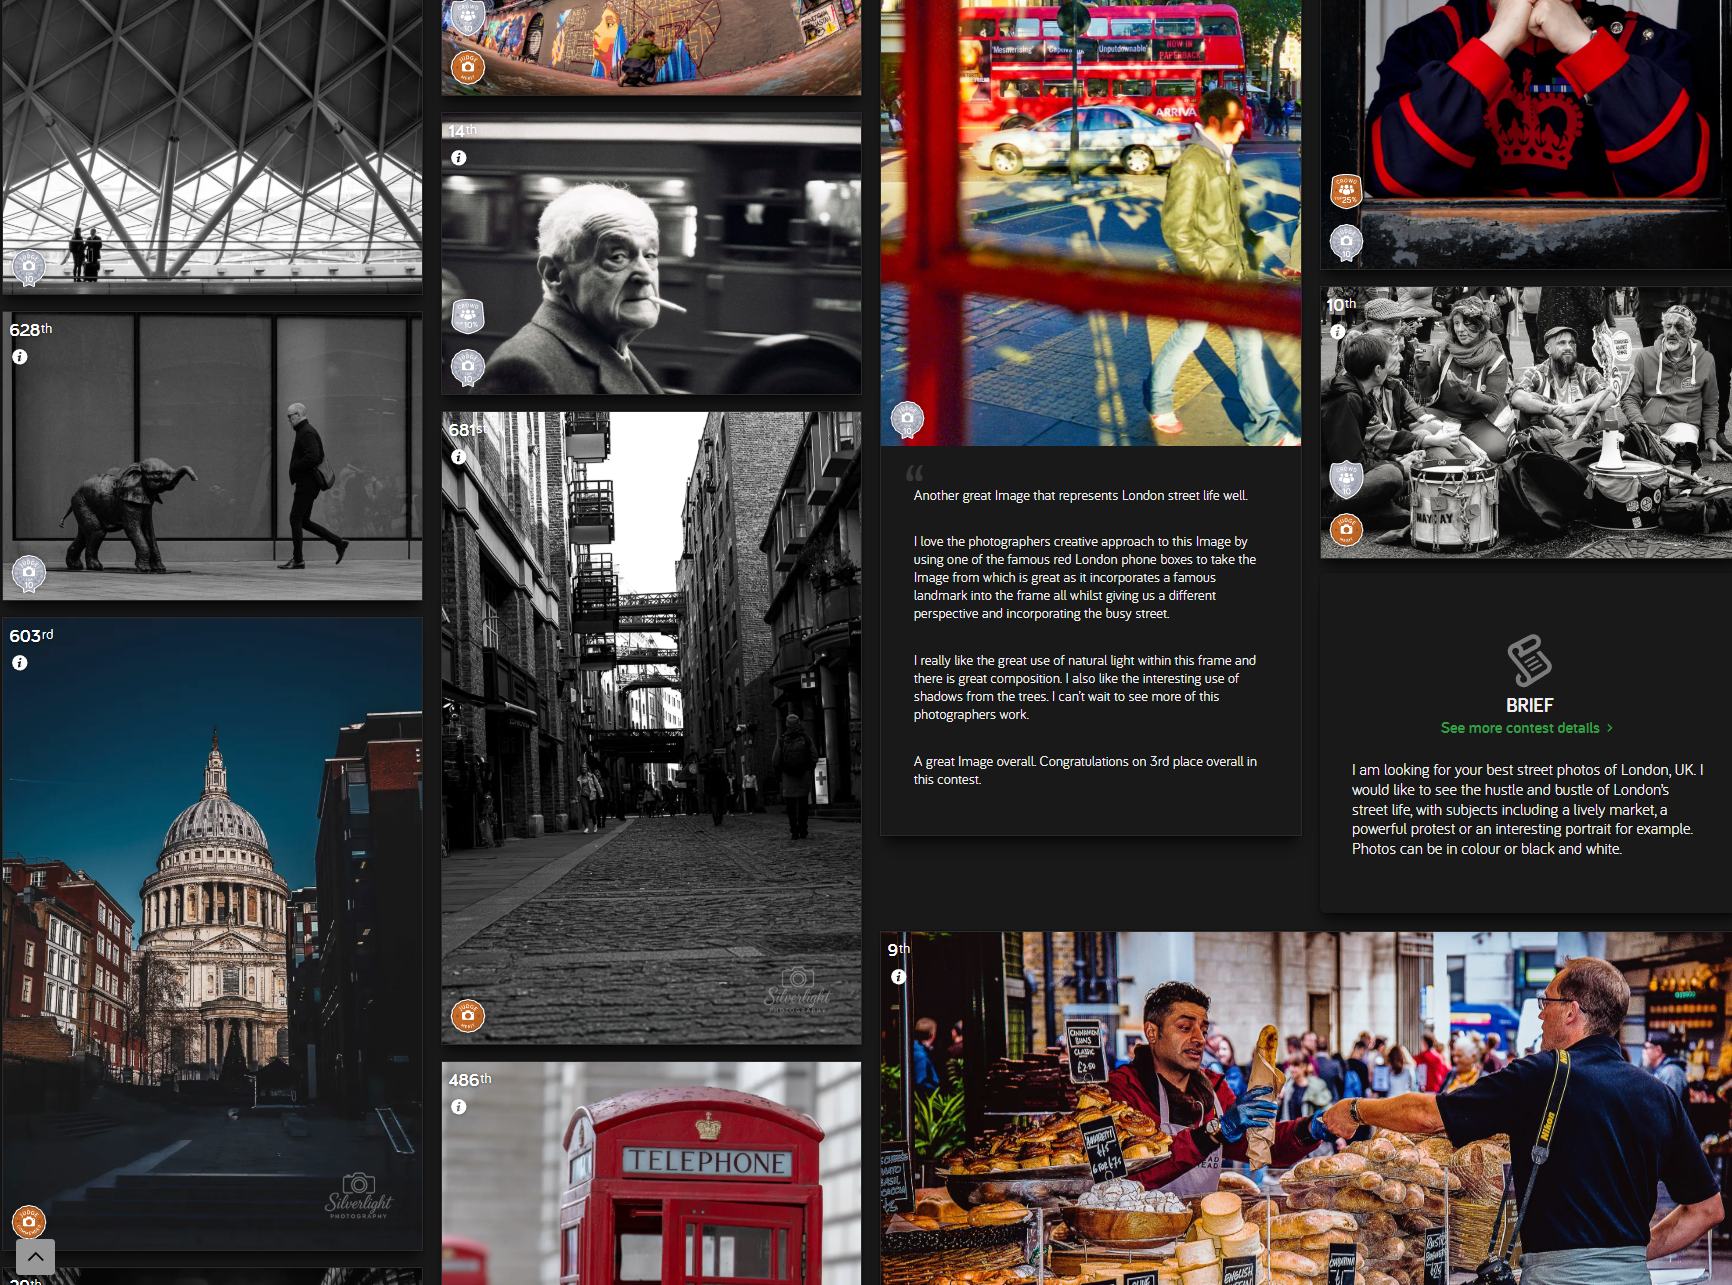Click the orange badge on the cobbled alley photo
Image resolution: width=1732 pixels, height=1285 pixels.
coord(468,1016)
